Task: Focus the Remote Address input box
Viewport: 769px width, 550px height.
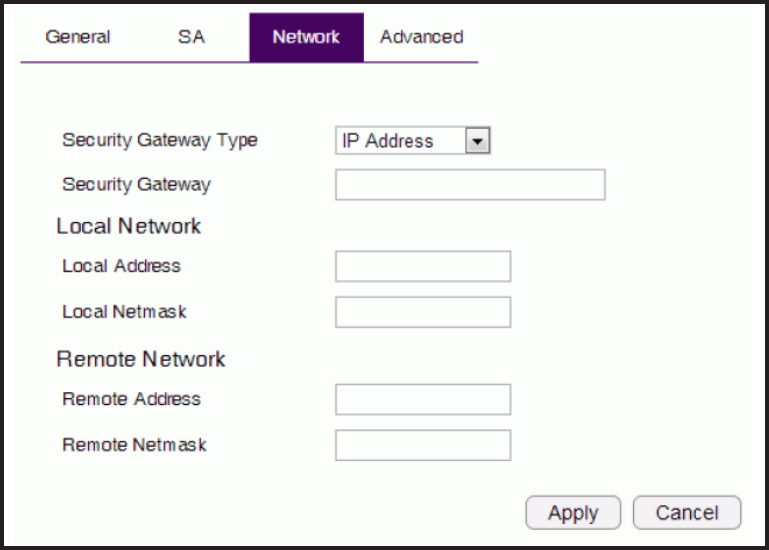Action: pos(423,399)
